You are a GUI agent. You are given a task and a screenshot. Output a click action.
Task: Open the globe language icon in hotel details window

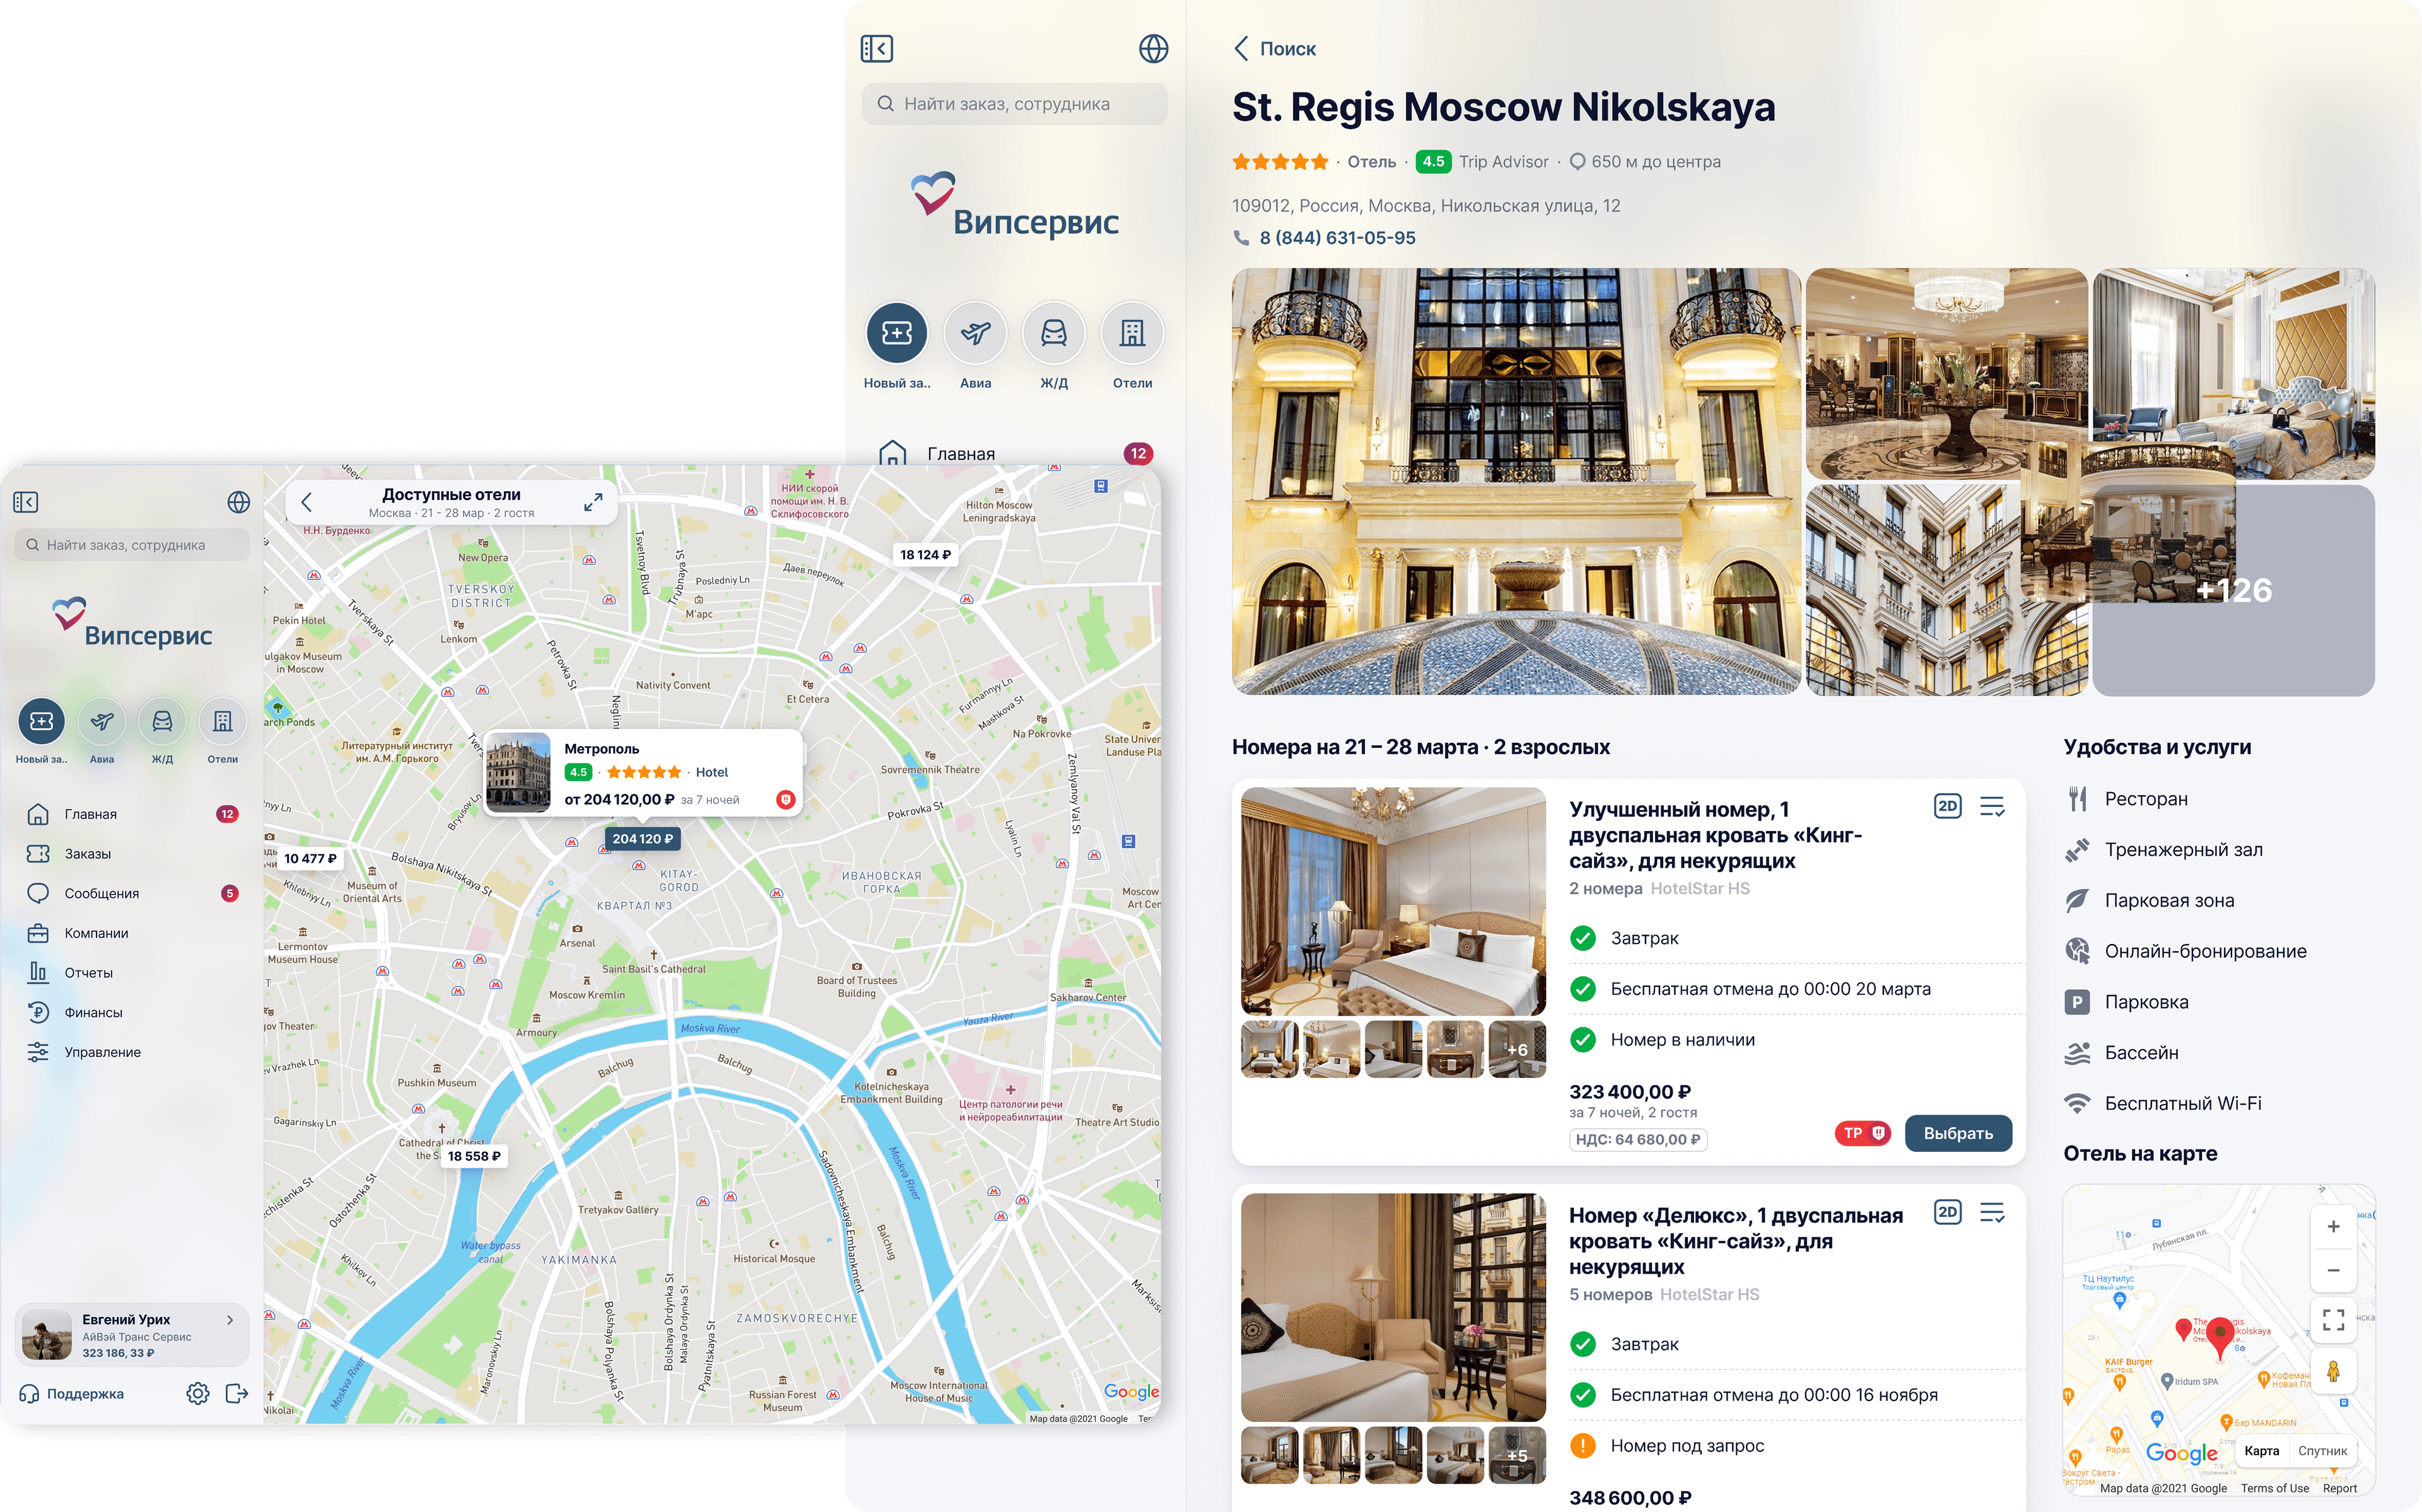[1153, 49]
